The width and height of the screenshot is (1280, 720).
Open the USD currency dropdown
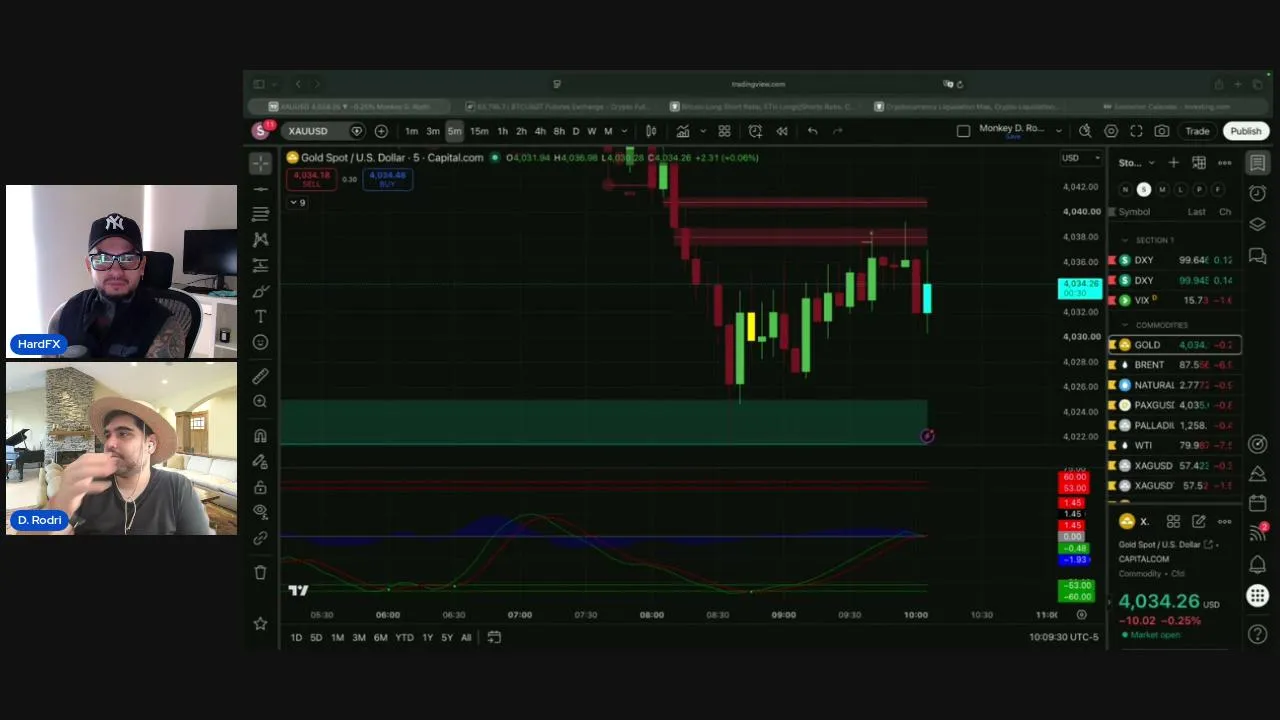(1080, 158)
